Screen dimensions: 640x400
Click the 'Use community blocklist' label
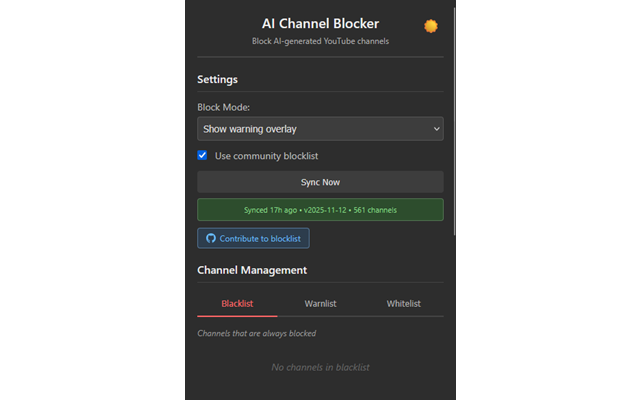pos(266,156)
